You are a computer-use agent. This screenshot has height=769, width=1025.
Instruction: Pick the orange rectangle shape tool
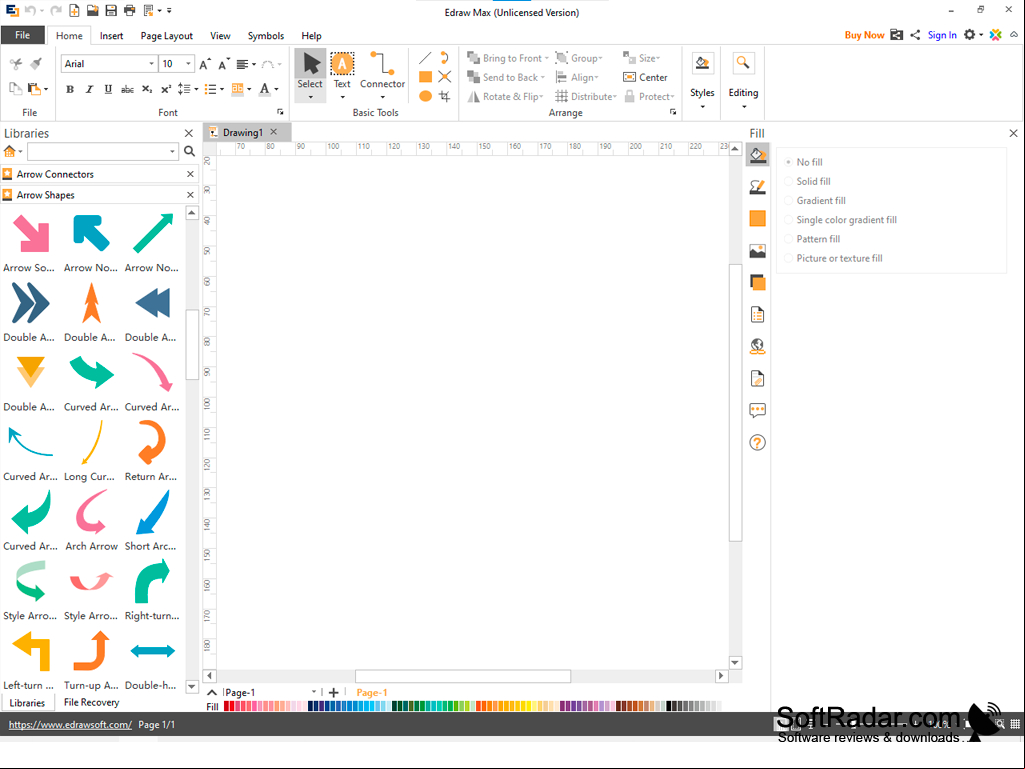coord(425,77)
